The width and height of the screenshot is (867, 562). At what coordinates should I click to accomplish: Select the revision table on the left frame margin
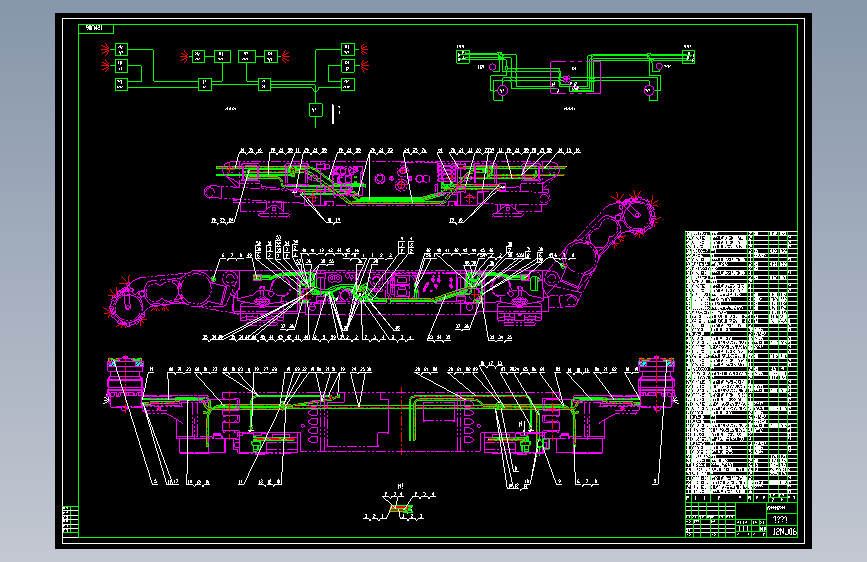[70, 521]
